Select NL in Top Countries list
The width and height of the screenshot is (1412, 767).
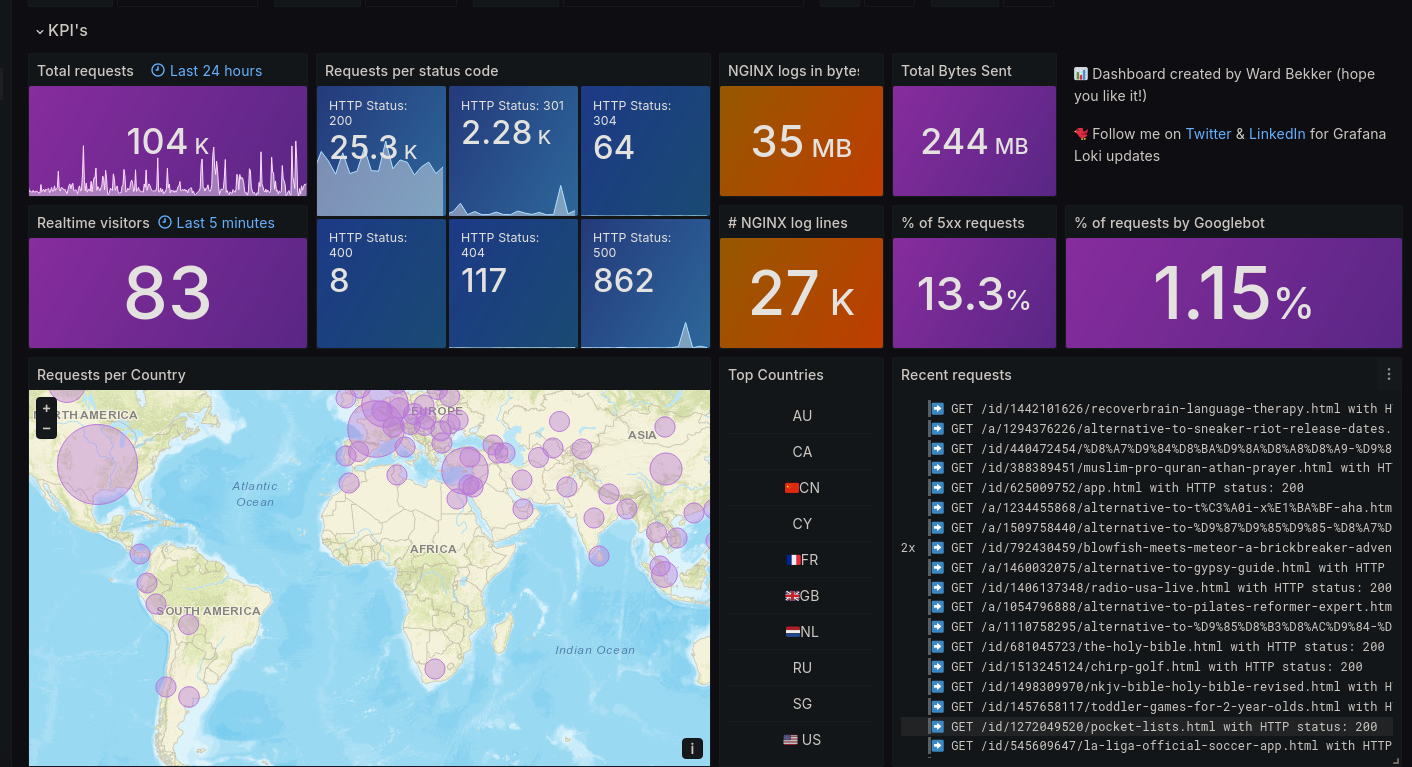802,632
